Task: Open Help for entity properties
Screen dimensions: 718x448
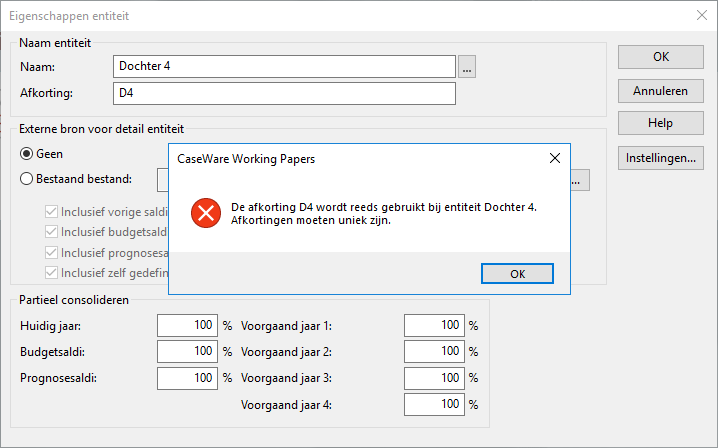Action: tap(660, 123)
